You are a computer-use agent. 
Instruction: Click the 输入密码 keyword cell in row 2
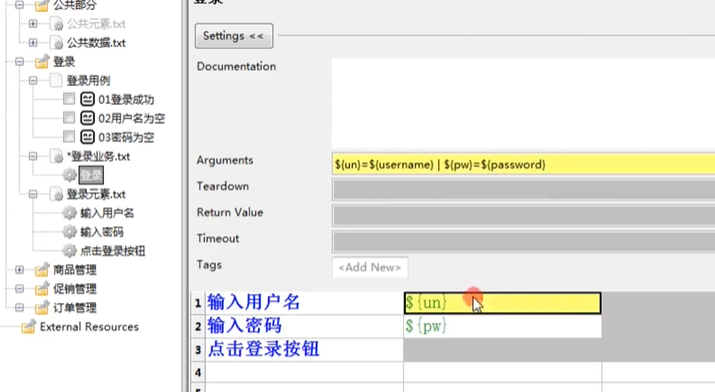(x=305, y=326)
